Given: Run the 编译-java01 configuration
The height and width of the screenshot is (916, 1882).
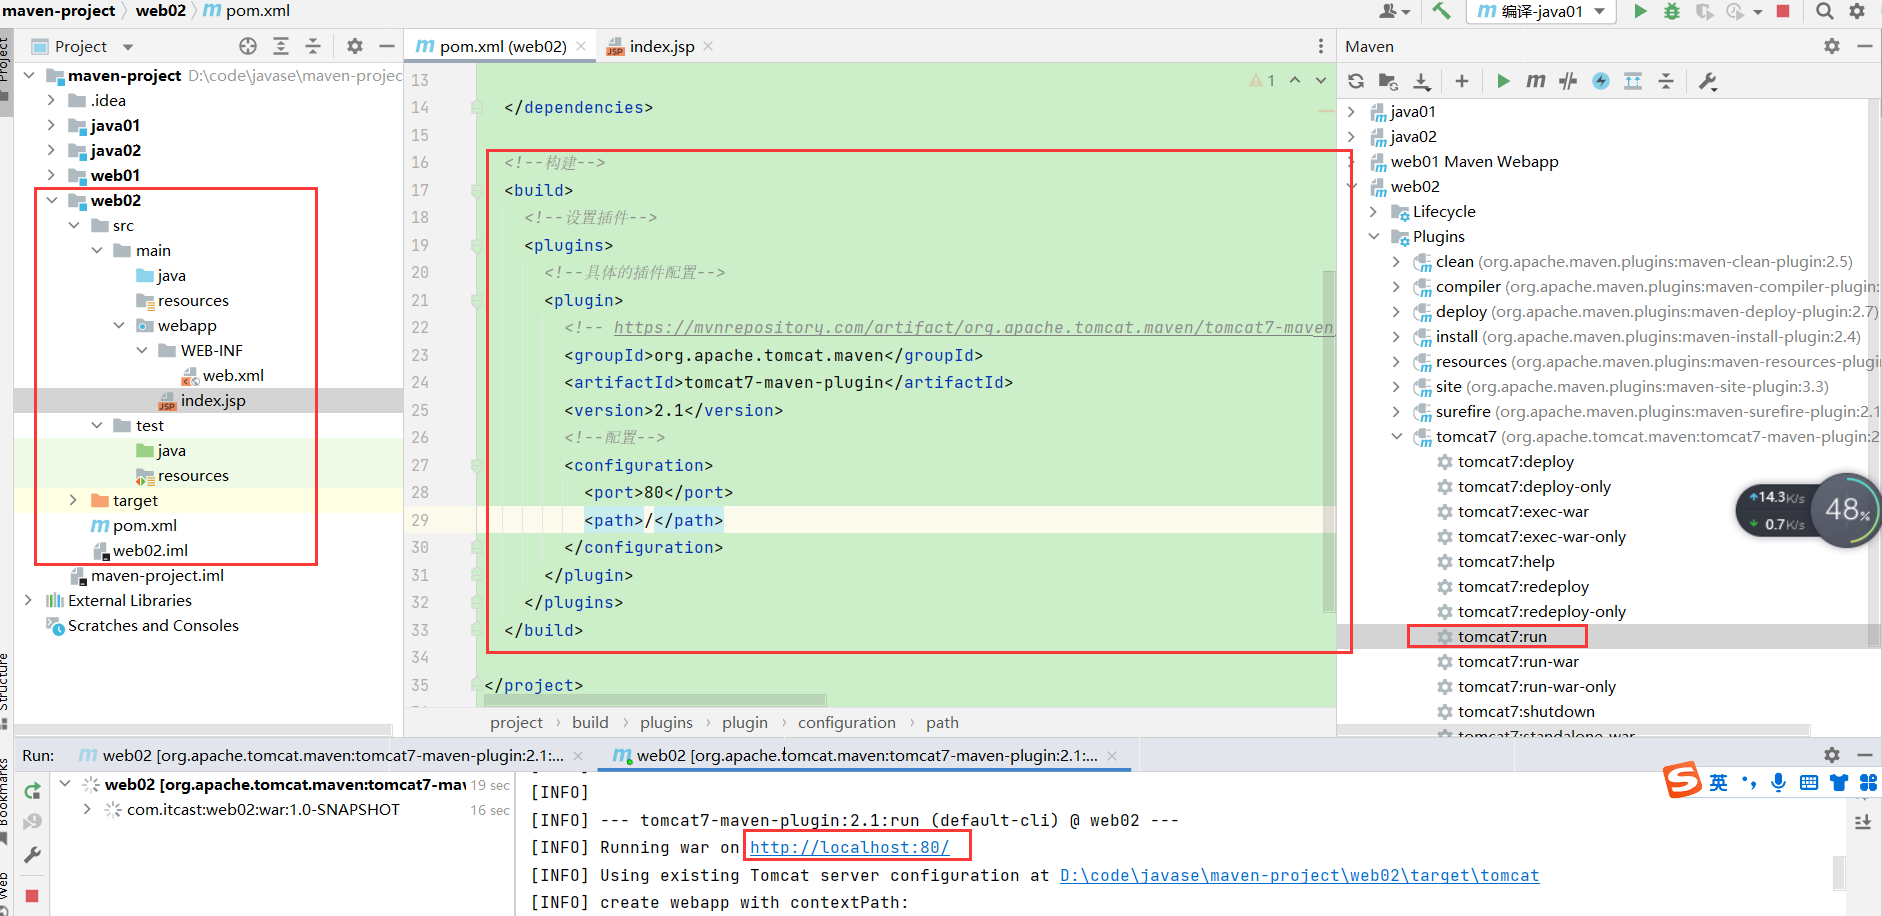Looking at the screenshot, I should (x=1640, y=11).
